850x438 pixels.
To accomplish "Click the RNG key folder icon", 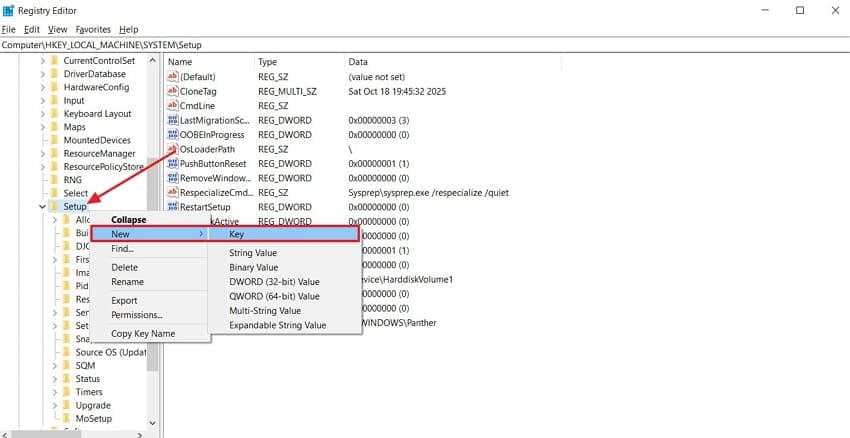I will [54, 179].
